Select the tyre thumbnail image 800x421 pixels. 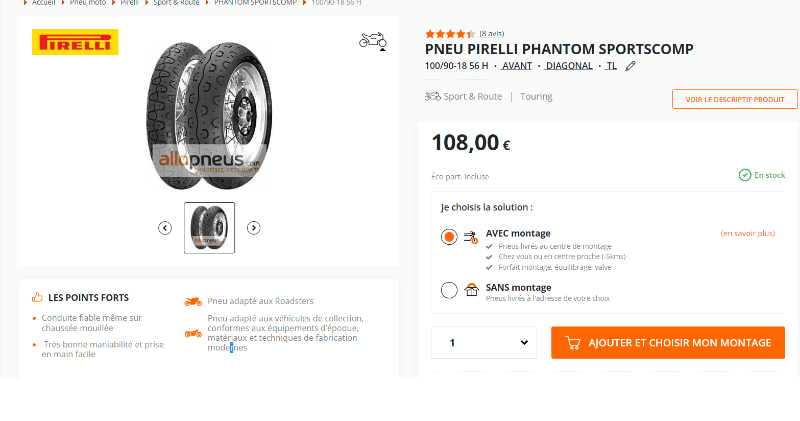[209, 228]
